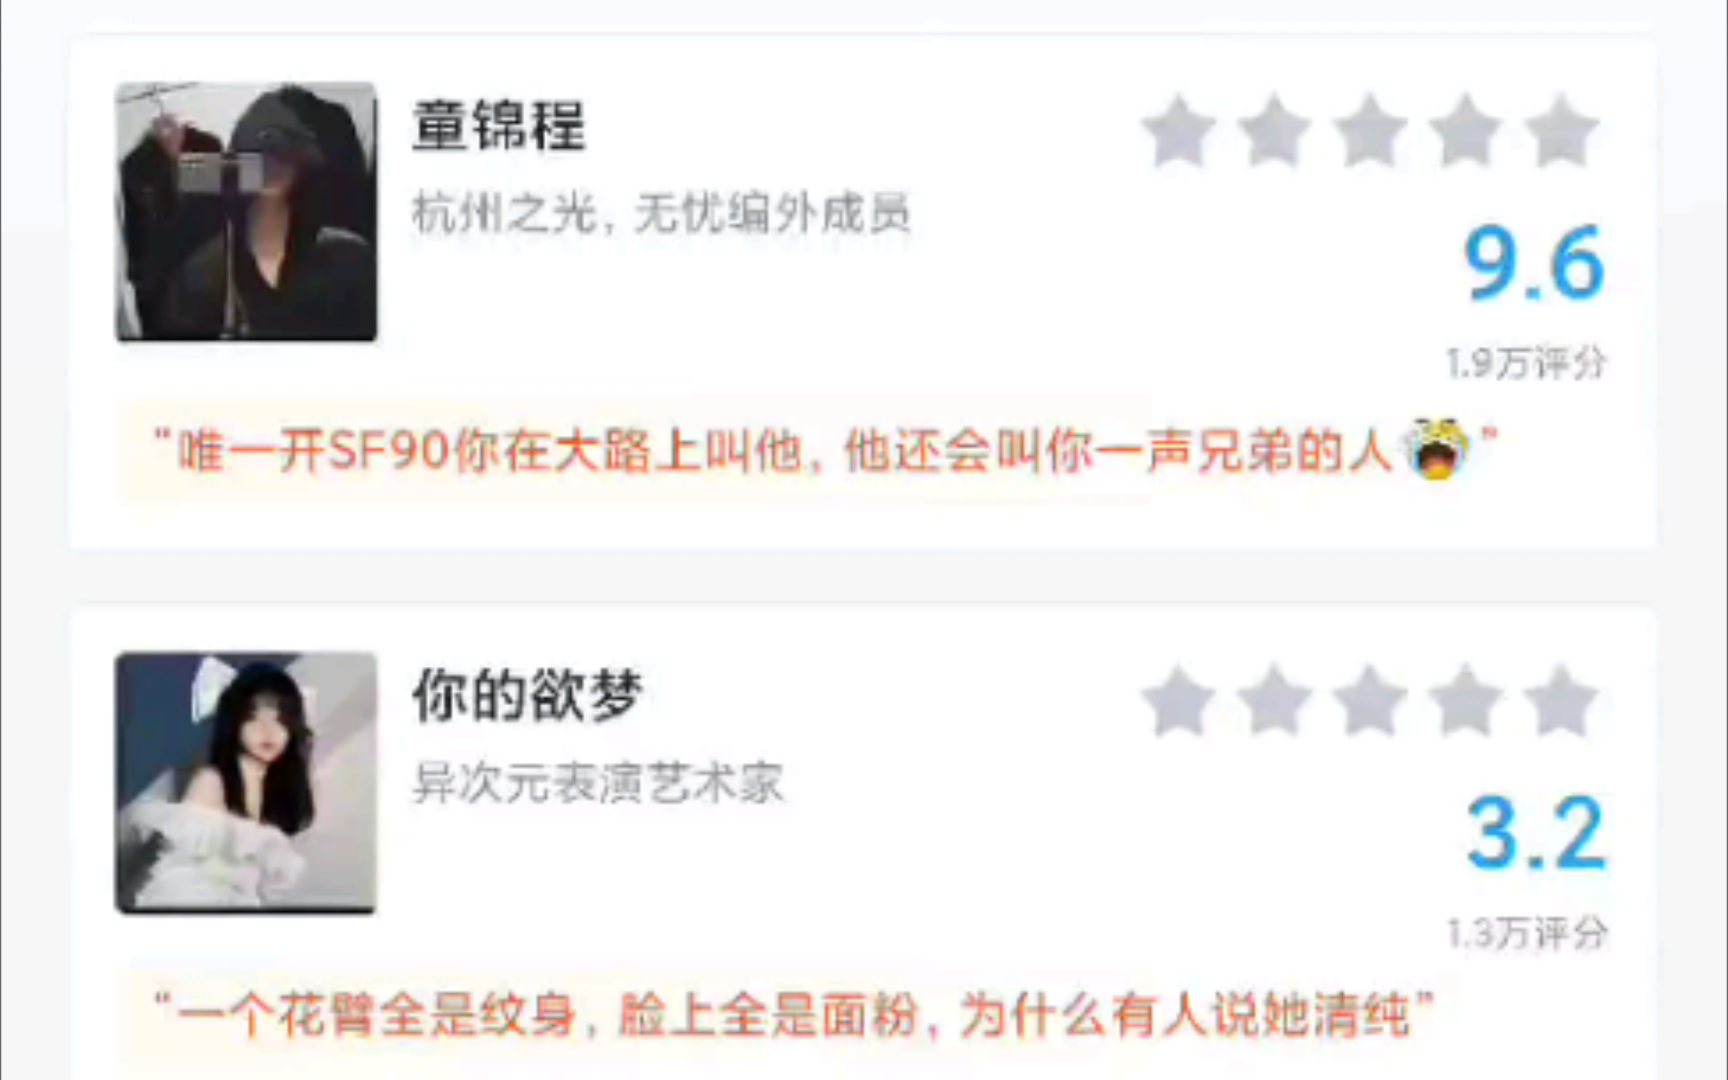1728x1080 pixels.
Task: Select third star on 童锦程 card
Action: pyautogui.click(x=1370, y=131)
